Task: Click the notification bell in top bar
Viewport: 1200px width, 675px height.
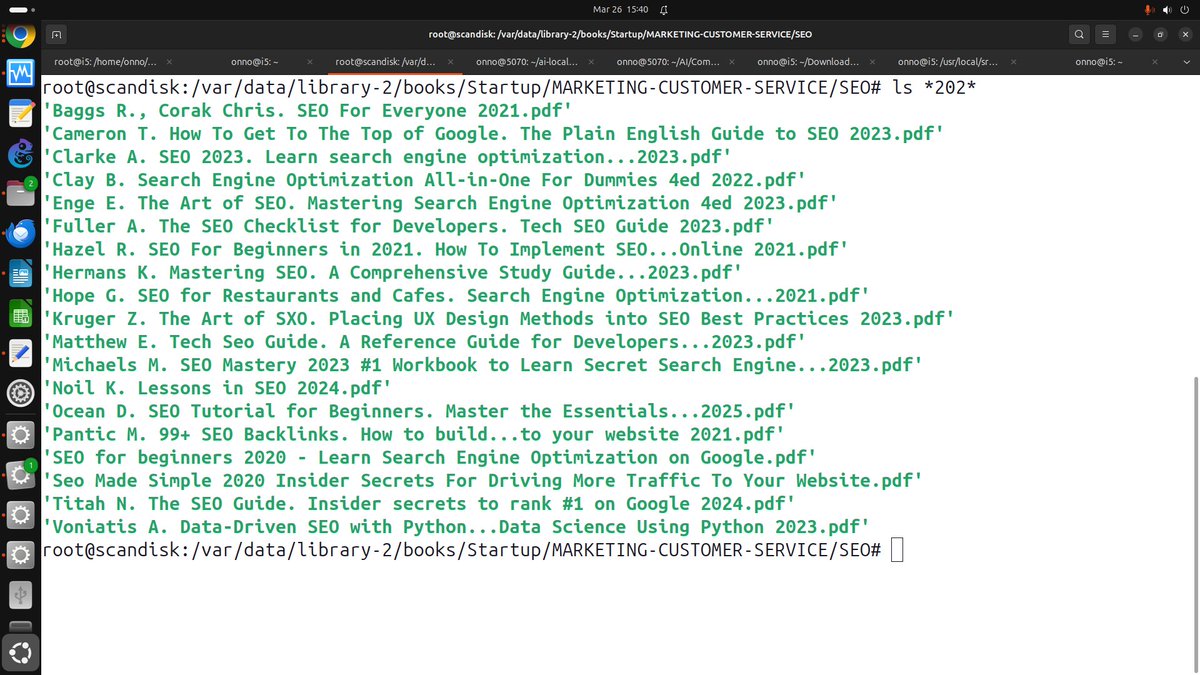Action: coord(662,9)
